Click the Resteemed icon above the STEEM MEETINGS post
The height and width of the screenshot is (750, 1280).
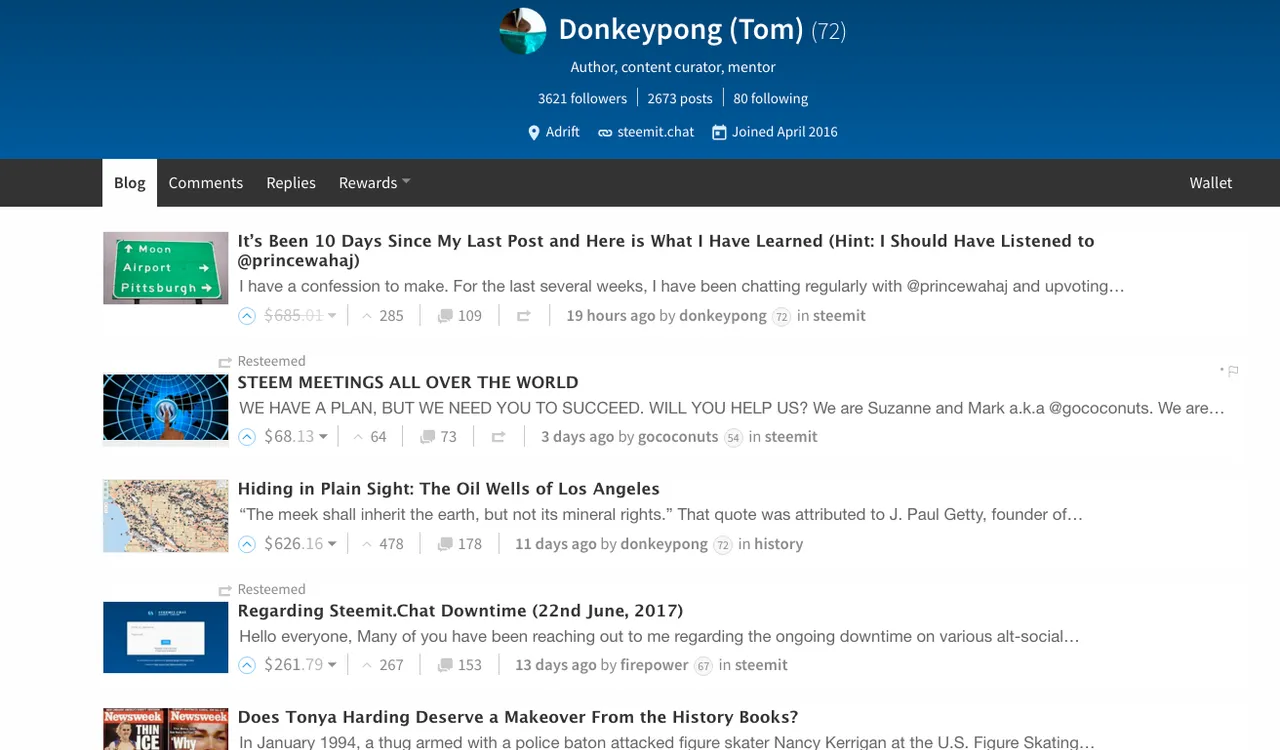pyautogui.click(x=225, y=362)
